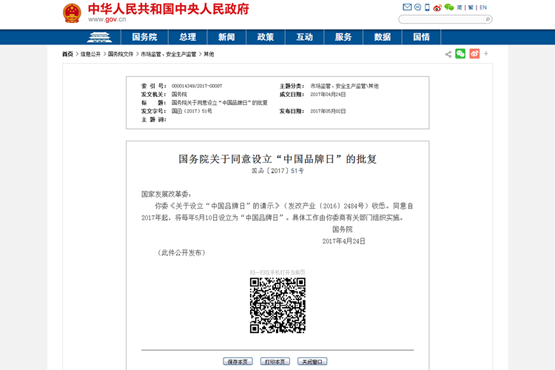
Task: Open the red Weibo icon in the header
Action: tap(437, 7)
